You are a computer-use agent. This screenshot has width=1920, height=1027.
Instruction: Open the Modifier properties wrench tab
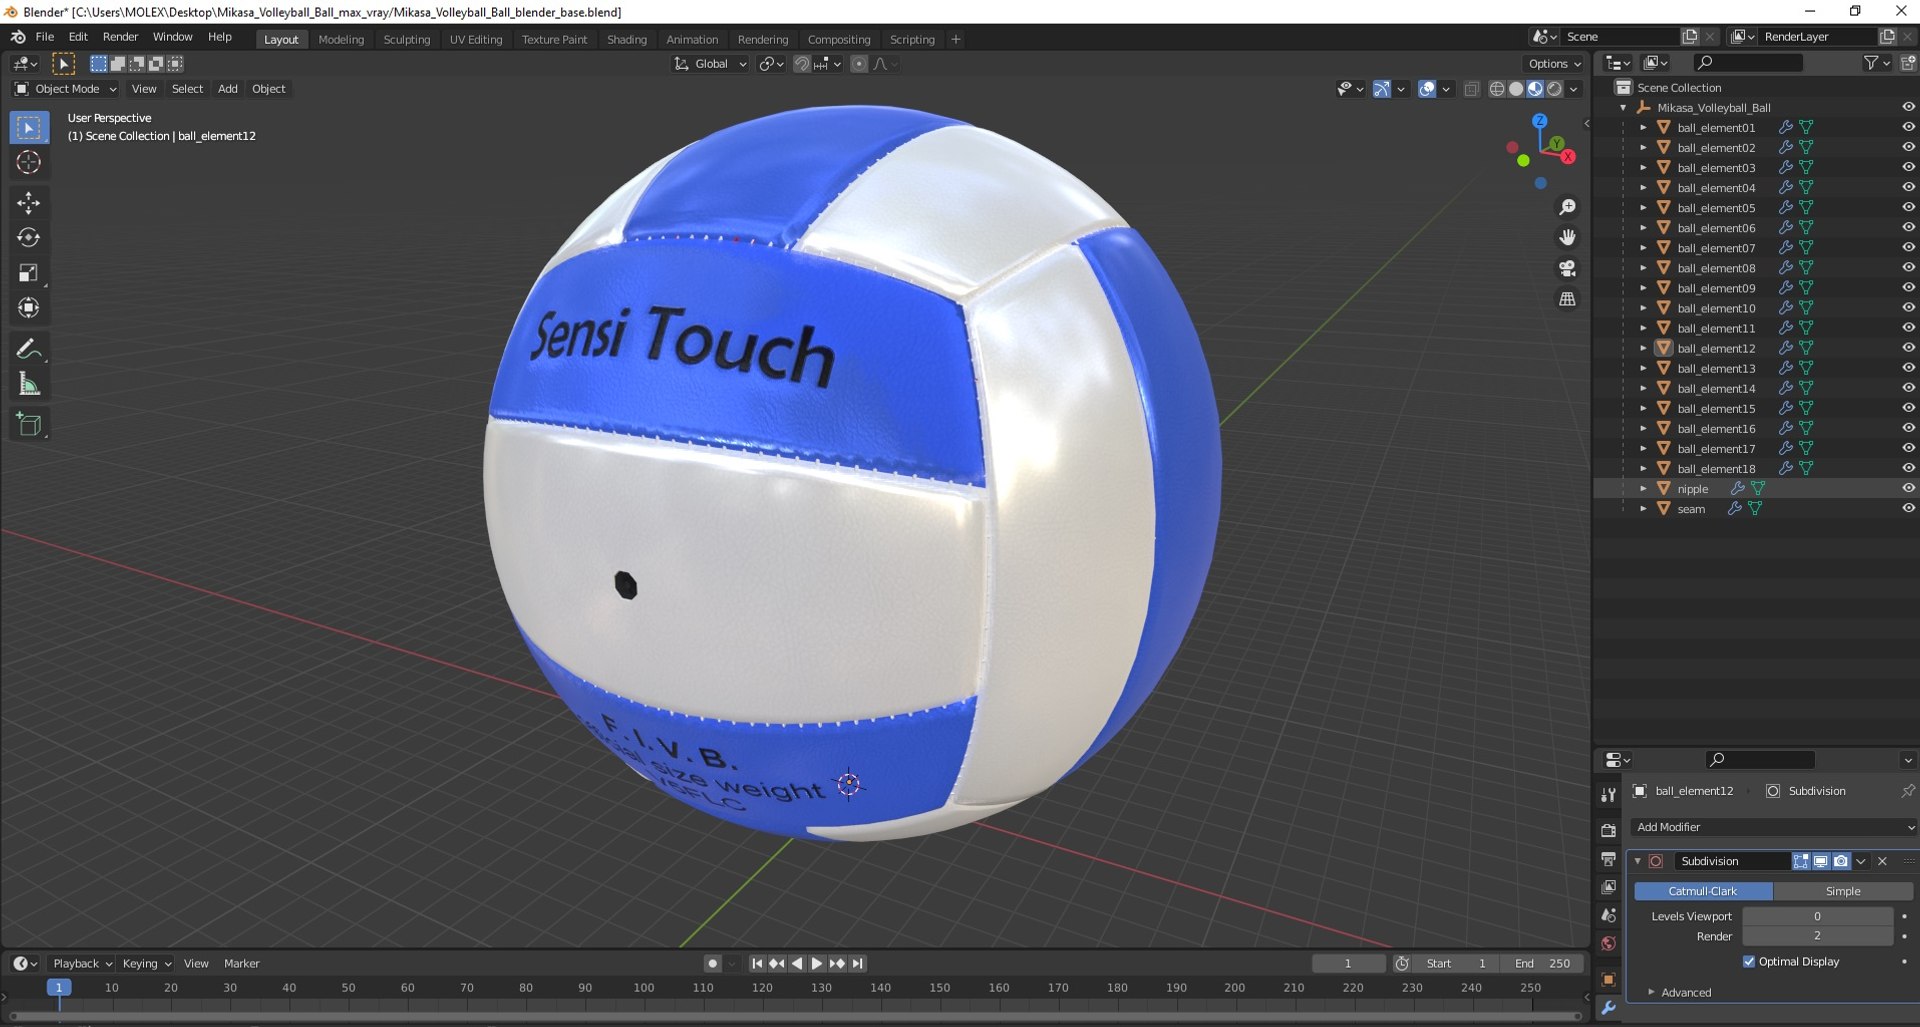(1608, 1008)
